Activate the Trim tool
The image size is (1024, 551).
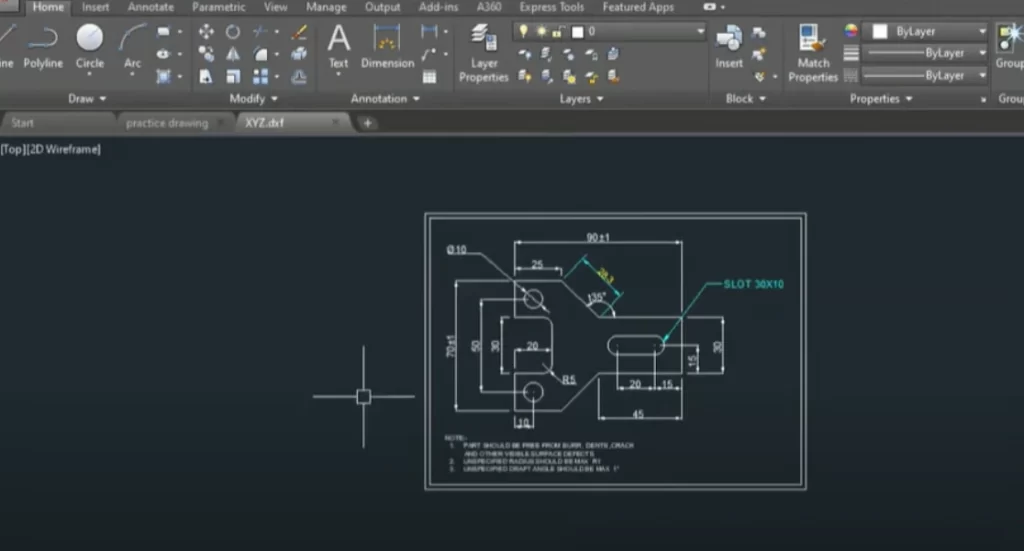tap(260, 31)
